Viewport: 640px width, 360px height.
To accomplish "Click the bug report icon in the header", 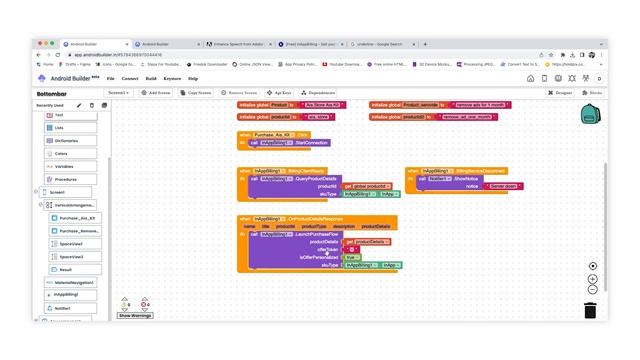I will pyautogui.click(x=572, y=79).
